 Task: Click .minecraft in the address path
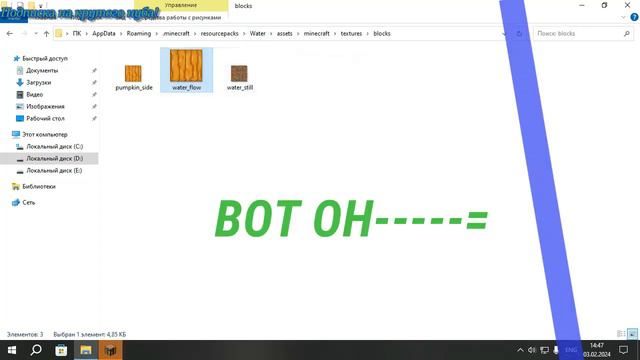coord(176,33)
